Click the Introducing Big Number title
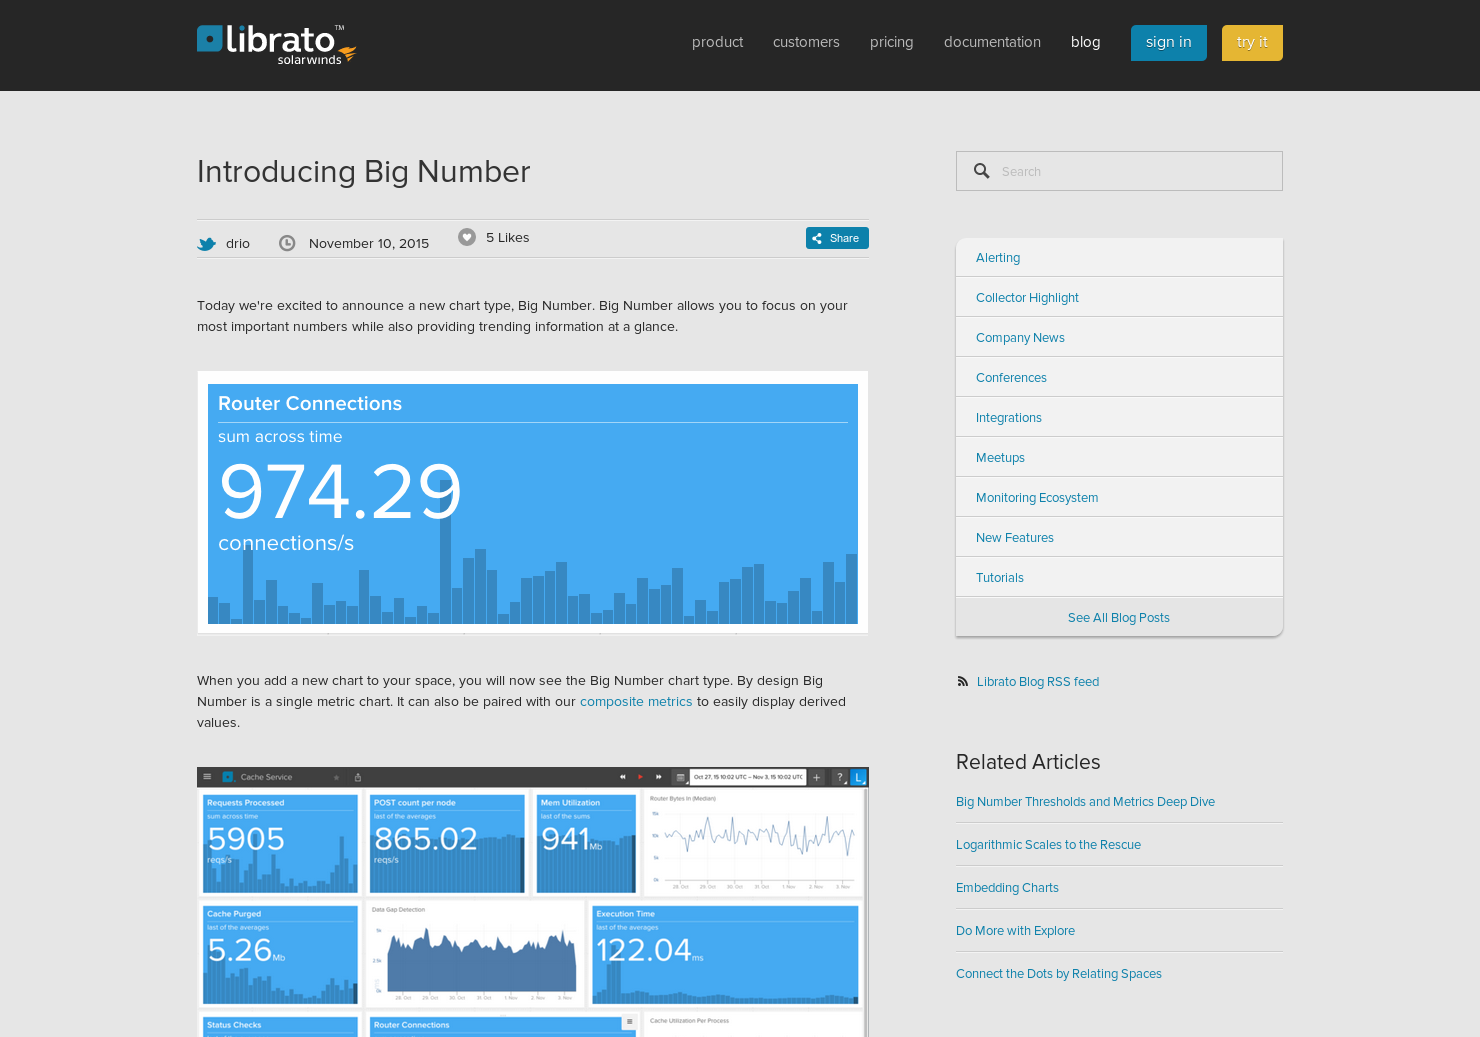 (x=364, y=172)
